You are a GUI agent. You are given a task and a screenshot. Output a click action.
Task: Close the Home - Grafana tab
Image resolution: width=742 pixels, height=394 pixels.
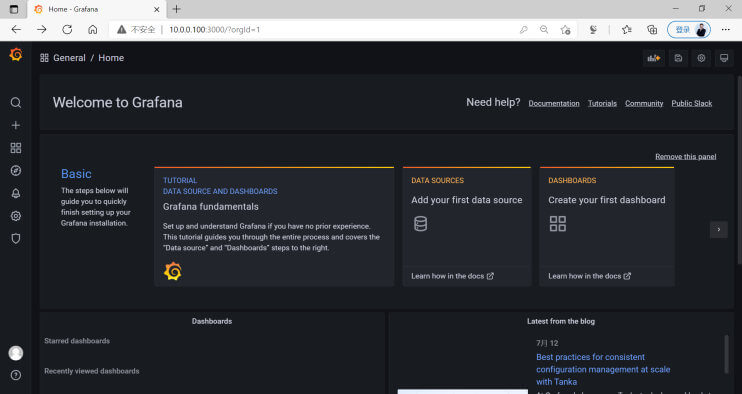157,9
